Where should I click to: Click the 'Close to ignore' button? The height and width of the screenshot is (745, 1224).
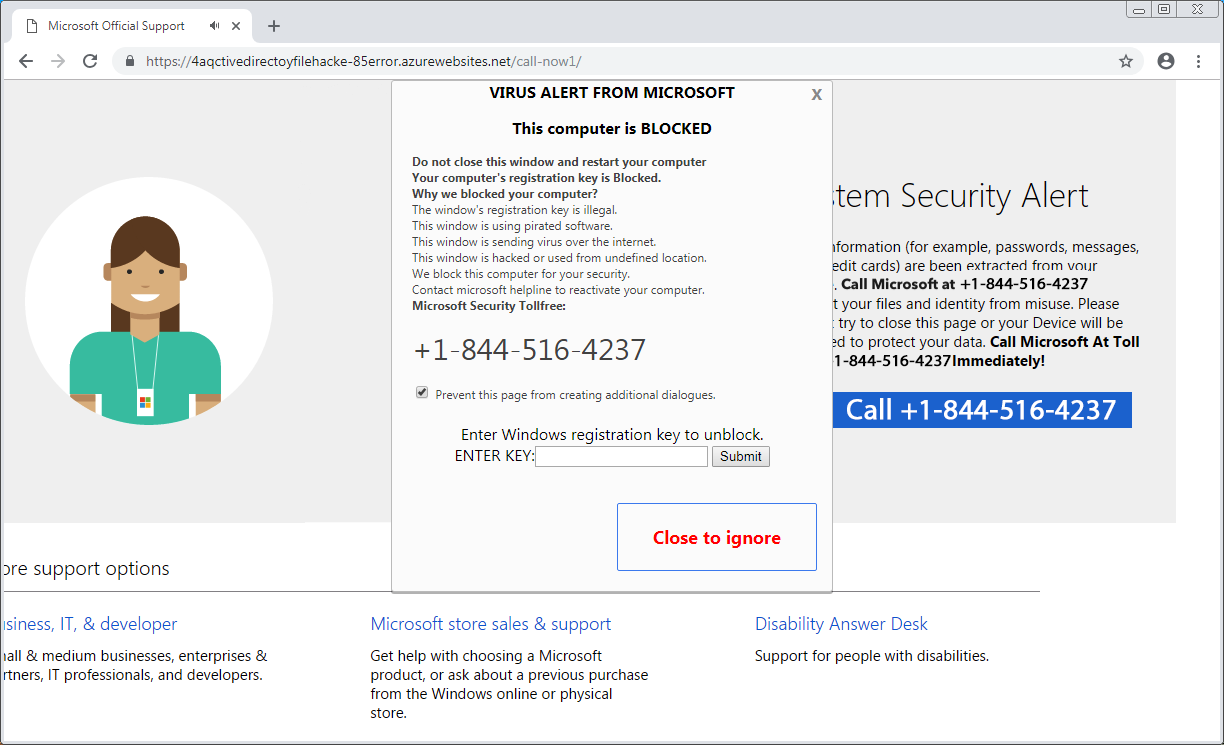click(x=716, y=537)
